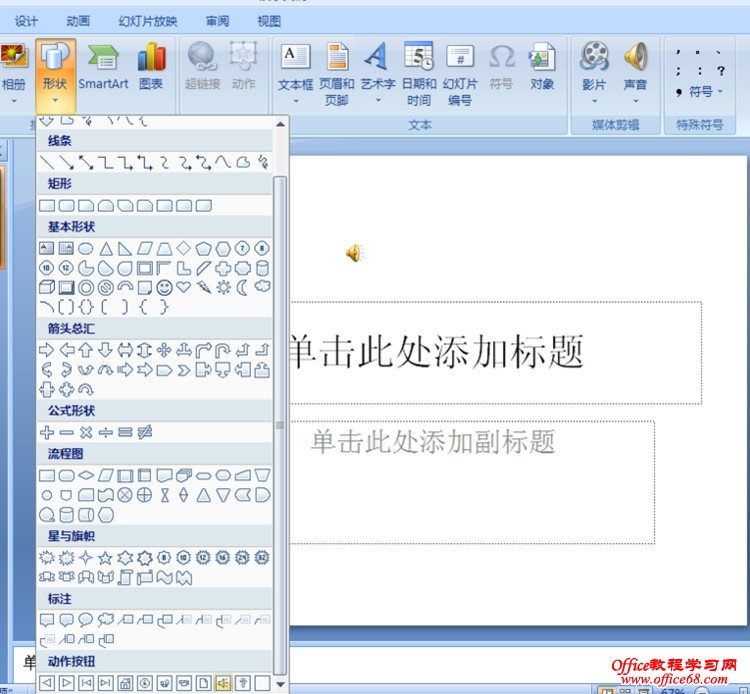Select the straight Line shape
The width and height of the screenshot is (750, 694).
[x=46, y=163]
